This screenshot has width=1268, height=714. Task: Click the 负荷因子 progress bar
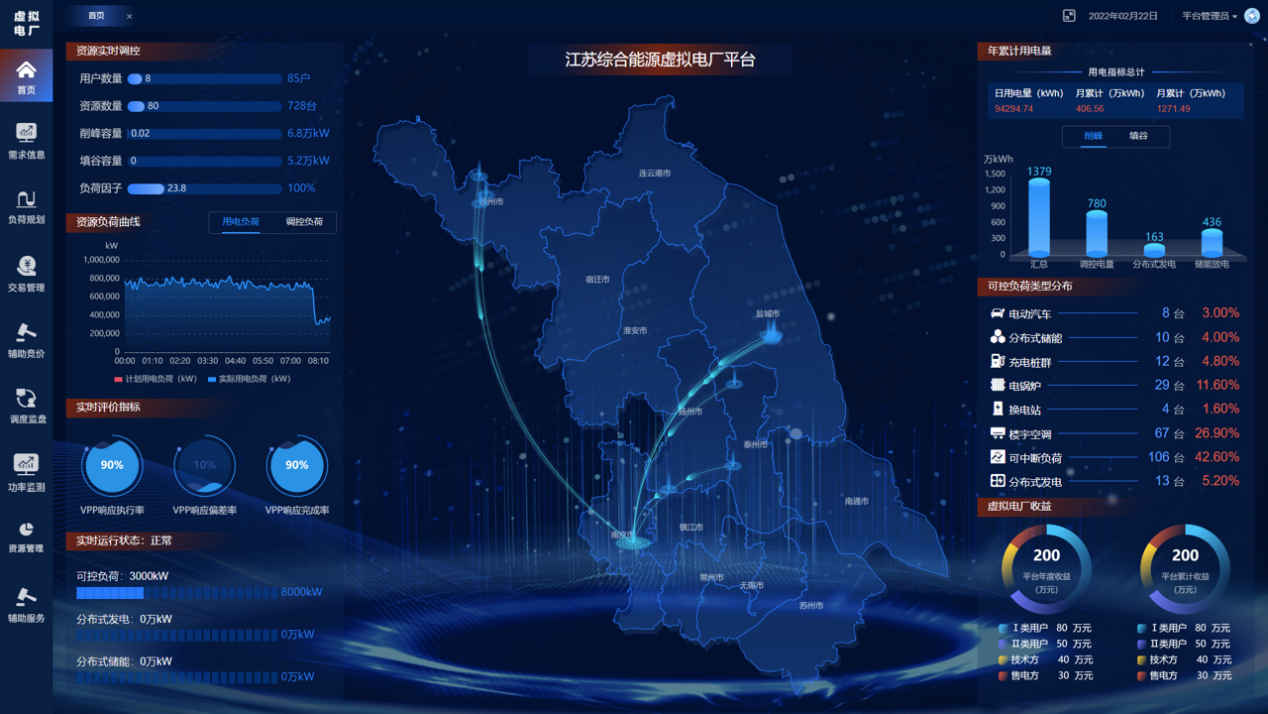click(x=204, y=188)
